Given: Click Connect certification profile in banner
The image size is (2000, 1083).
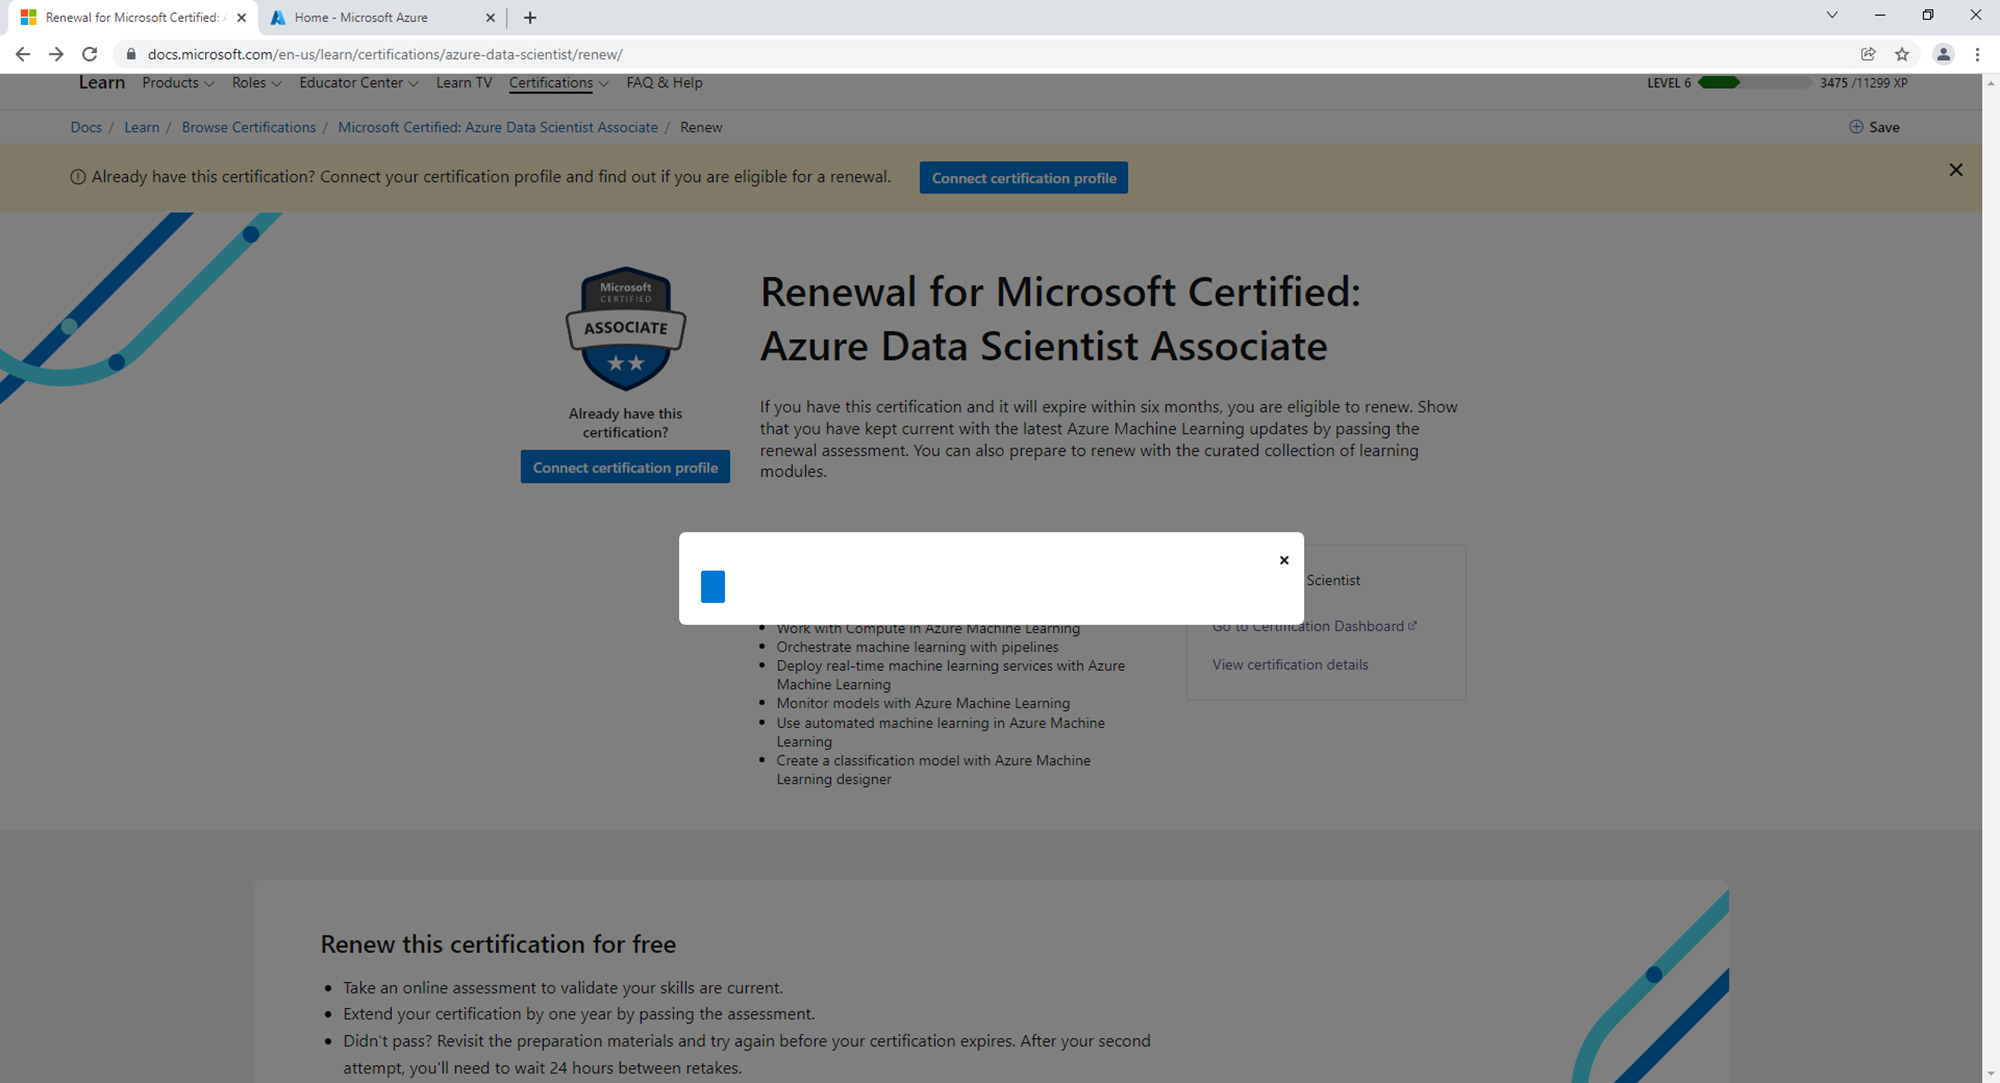Looking at the screenshot, I should (x=1024, y=178).
